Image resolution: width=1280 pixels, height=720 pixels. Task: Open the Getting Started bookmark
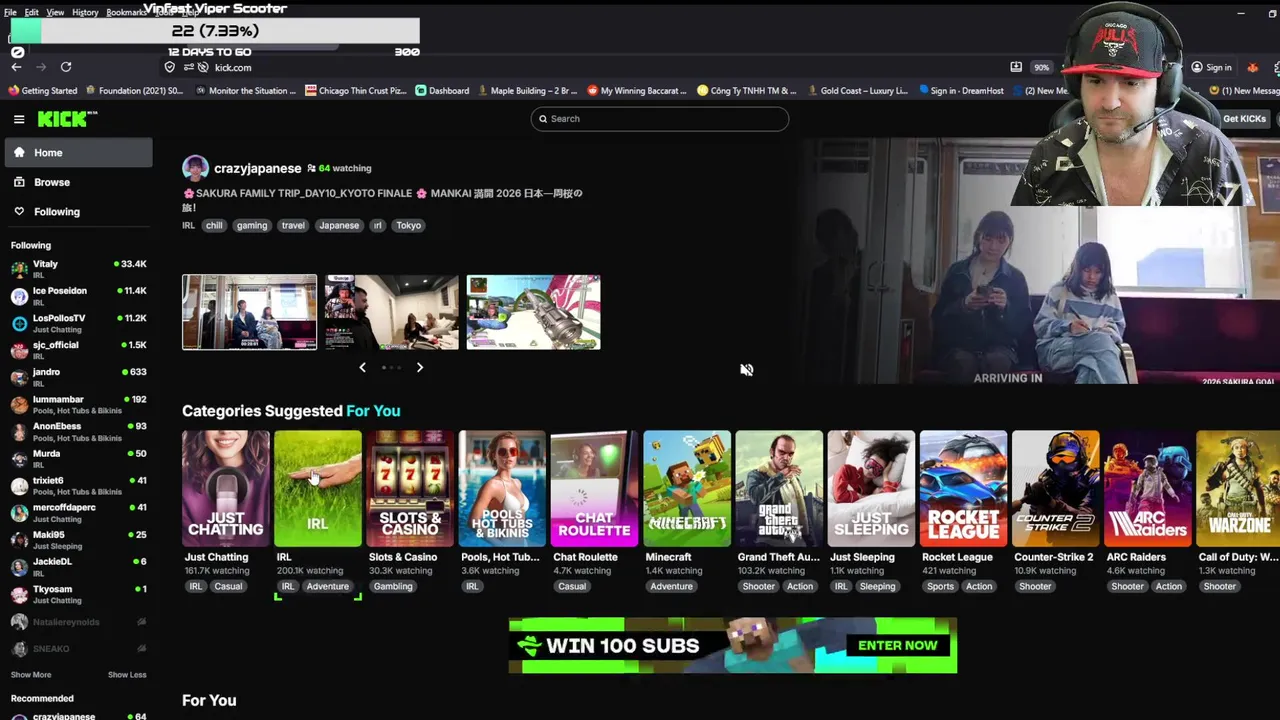coord(43,90)
